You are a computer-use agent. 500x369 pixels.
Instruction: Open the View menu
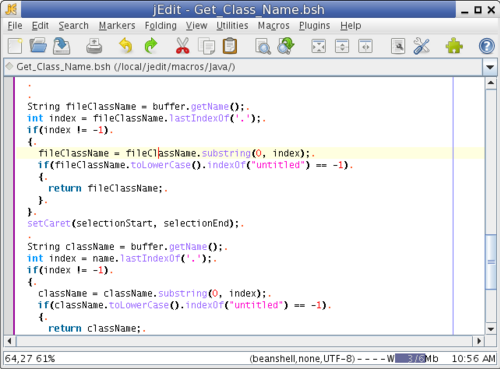click(x=196, y=25)
